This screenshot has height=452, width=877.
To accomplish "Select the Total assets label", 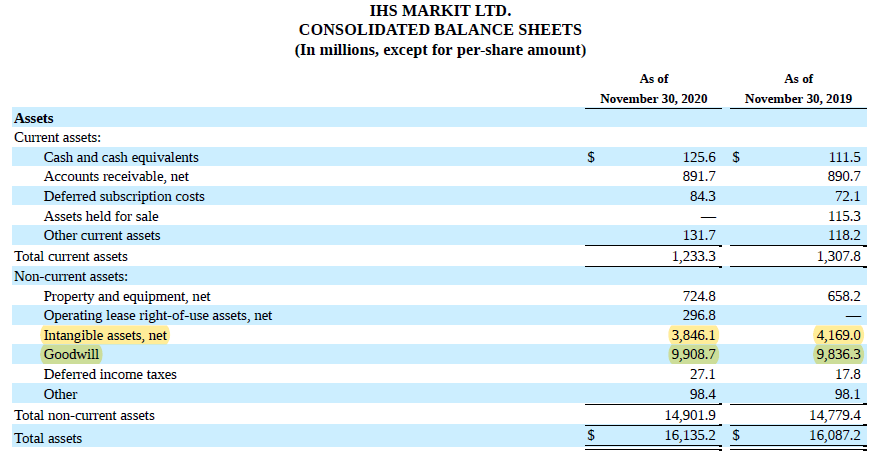I will pyautogui.click(x=48, y=438).
